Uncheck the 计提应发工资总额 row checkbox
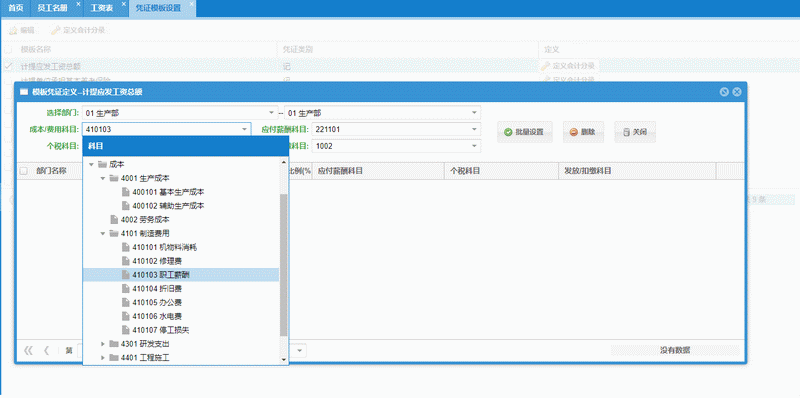Image resolution: width=800 pixels, height=398 pixels. [8, 66]
